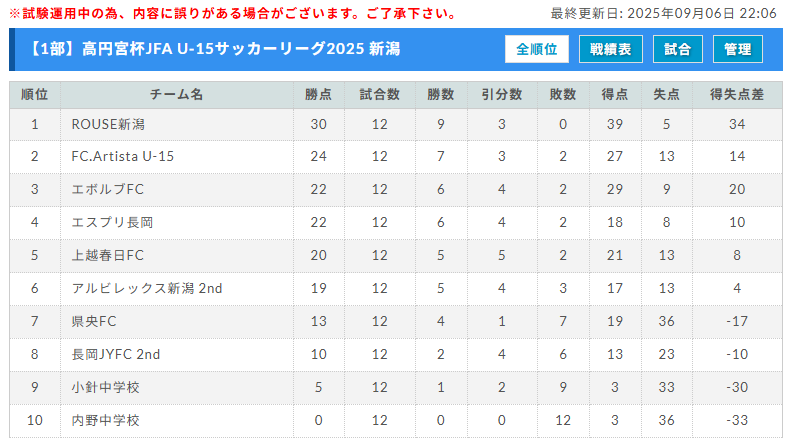Click the エボルブFC team name
790x445 pixels.
[x=108, y=189]
